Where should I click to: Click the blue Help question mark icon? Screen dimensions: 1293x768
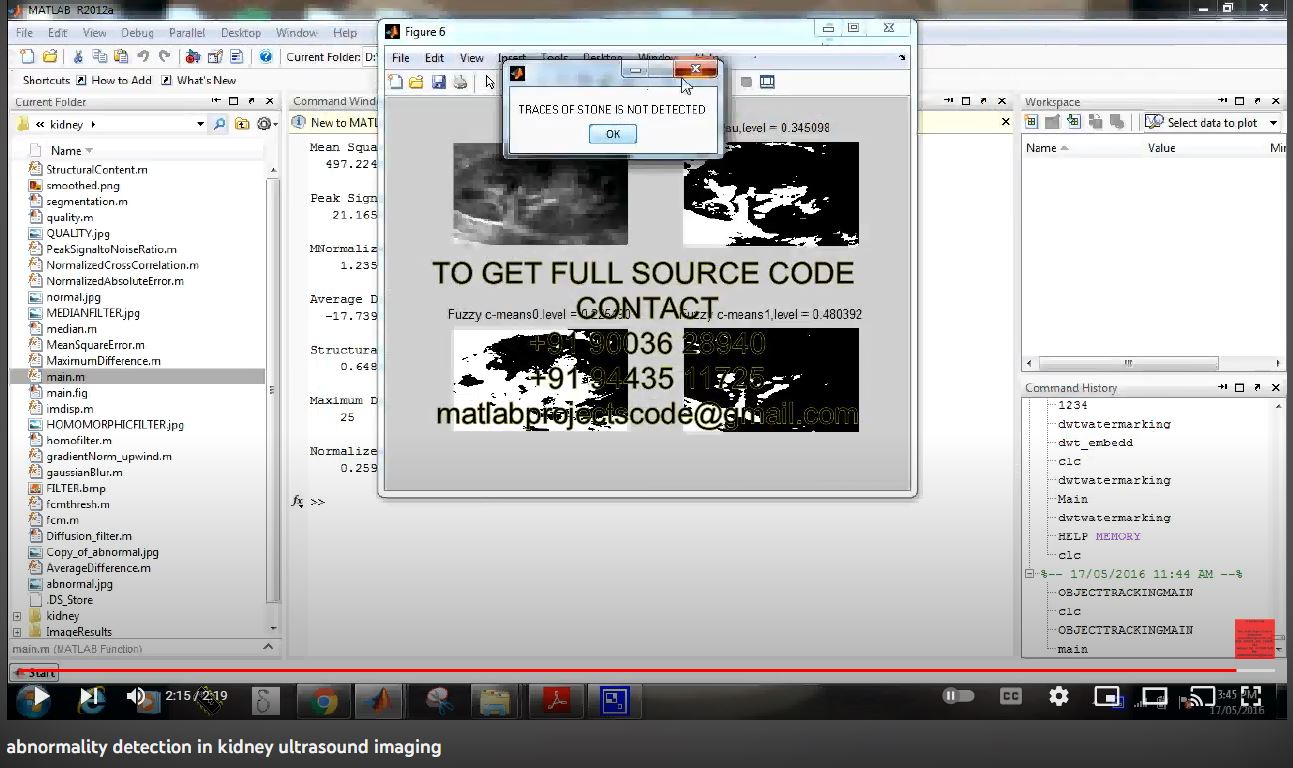coord(266,57)
